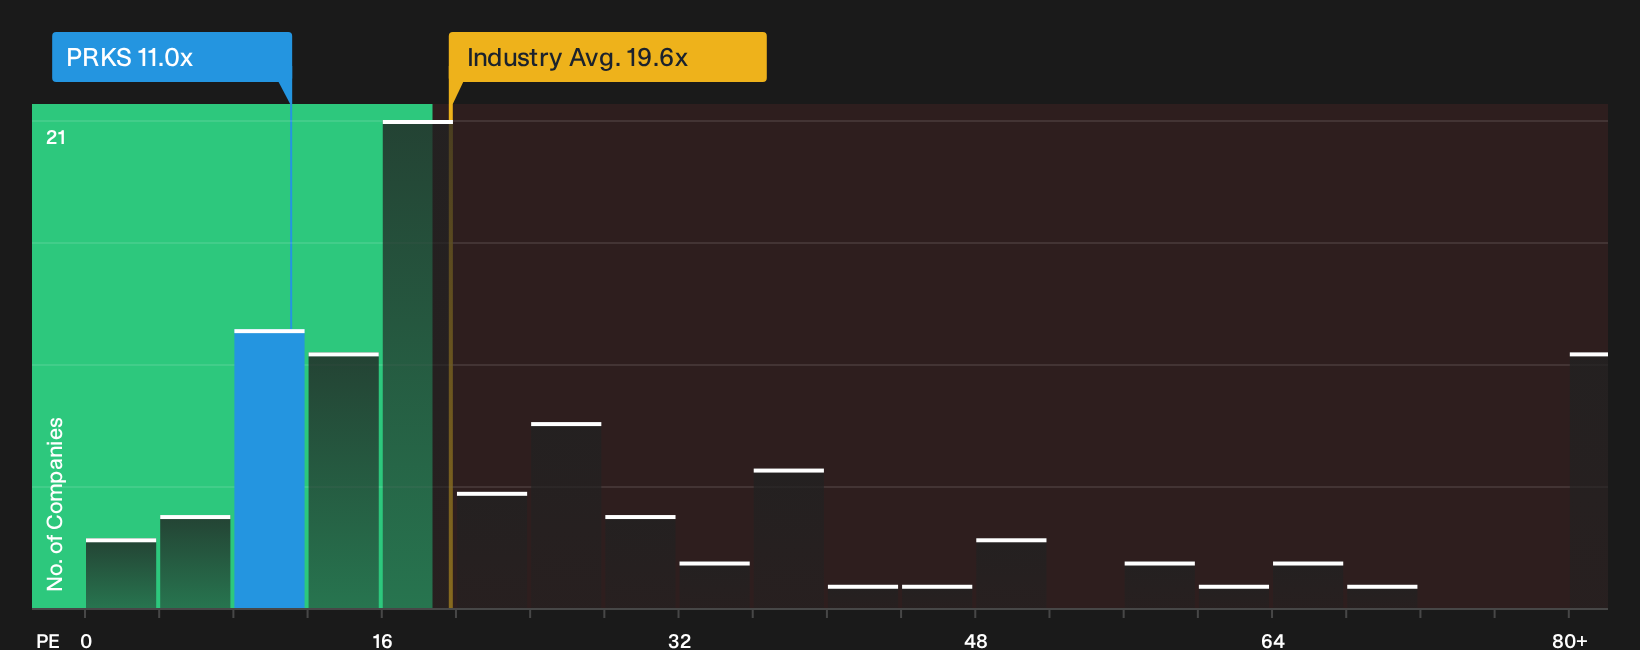Image resolution: width=1640 pixels, height=650 pixels.
Task: Select the bar starting at PE 32
Action: [x=715, y=585]
